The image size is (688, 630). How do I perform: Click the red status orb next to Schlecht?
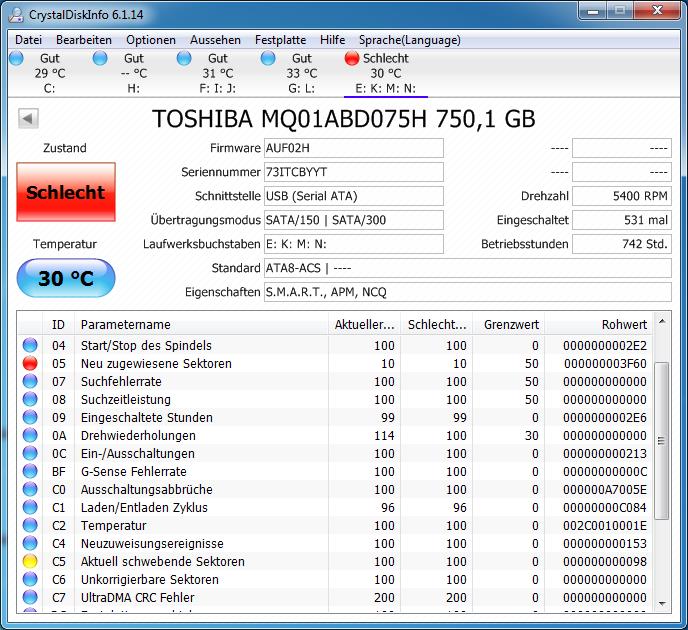352,58
